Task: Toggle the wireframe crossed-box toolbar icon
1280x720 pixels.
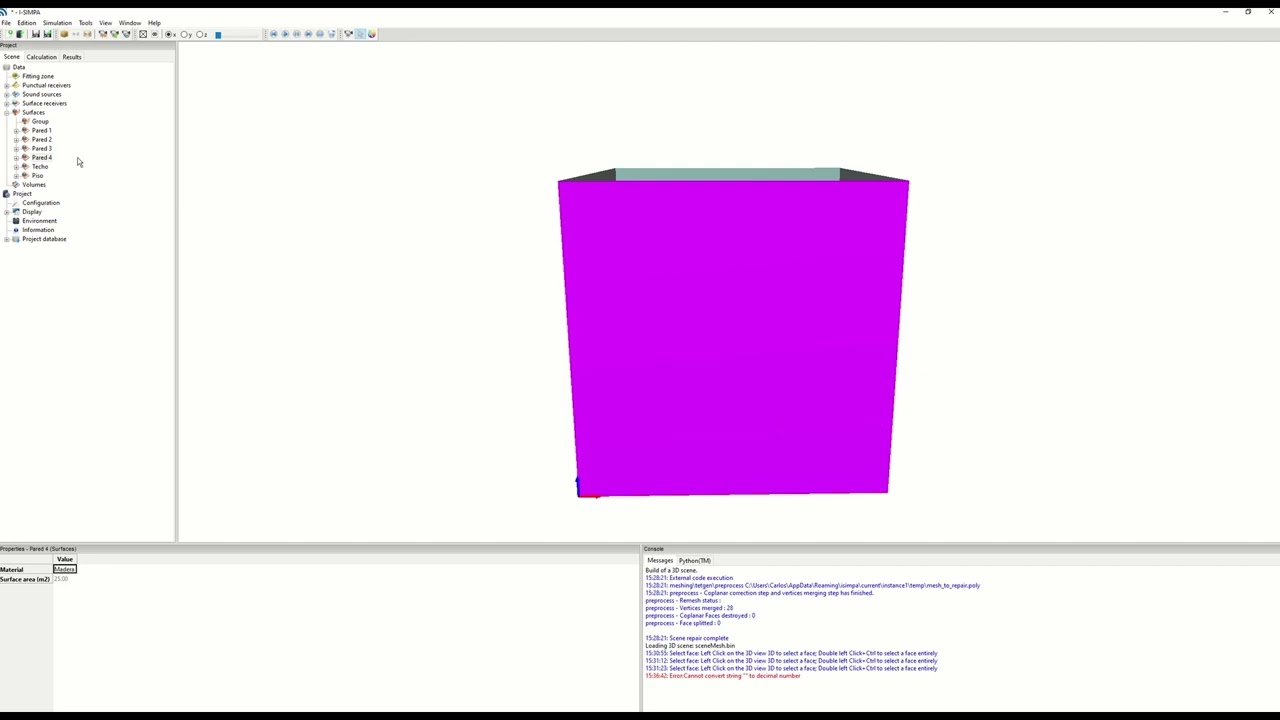Action: coord(143,34)
